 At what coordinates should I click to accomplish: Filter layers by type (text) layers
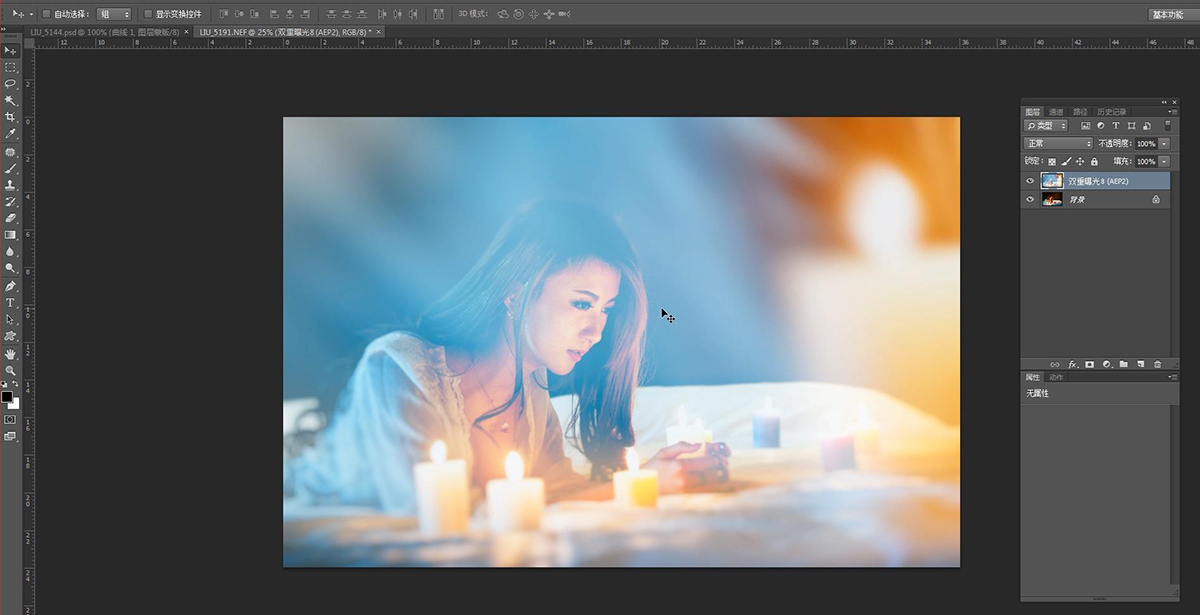click(1116, 126)
